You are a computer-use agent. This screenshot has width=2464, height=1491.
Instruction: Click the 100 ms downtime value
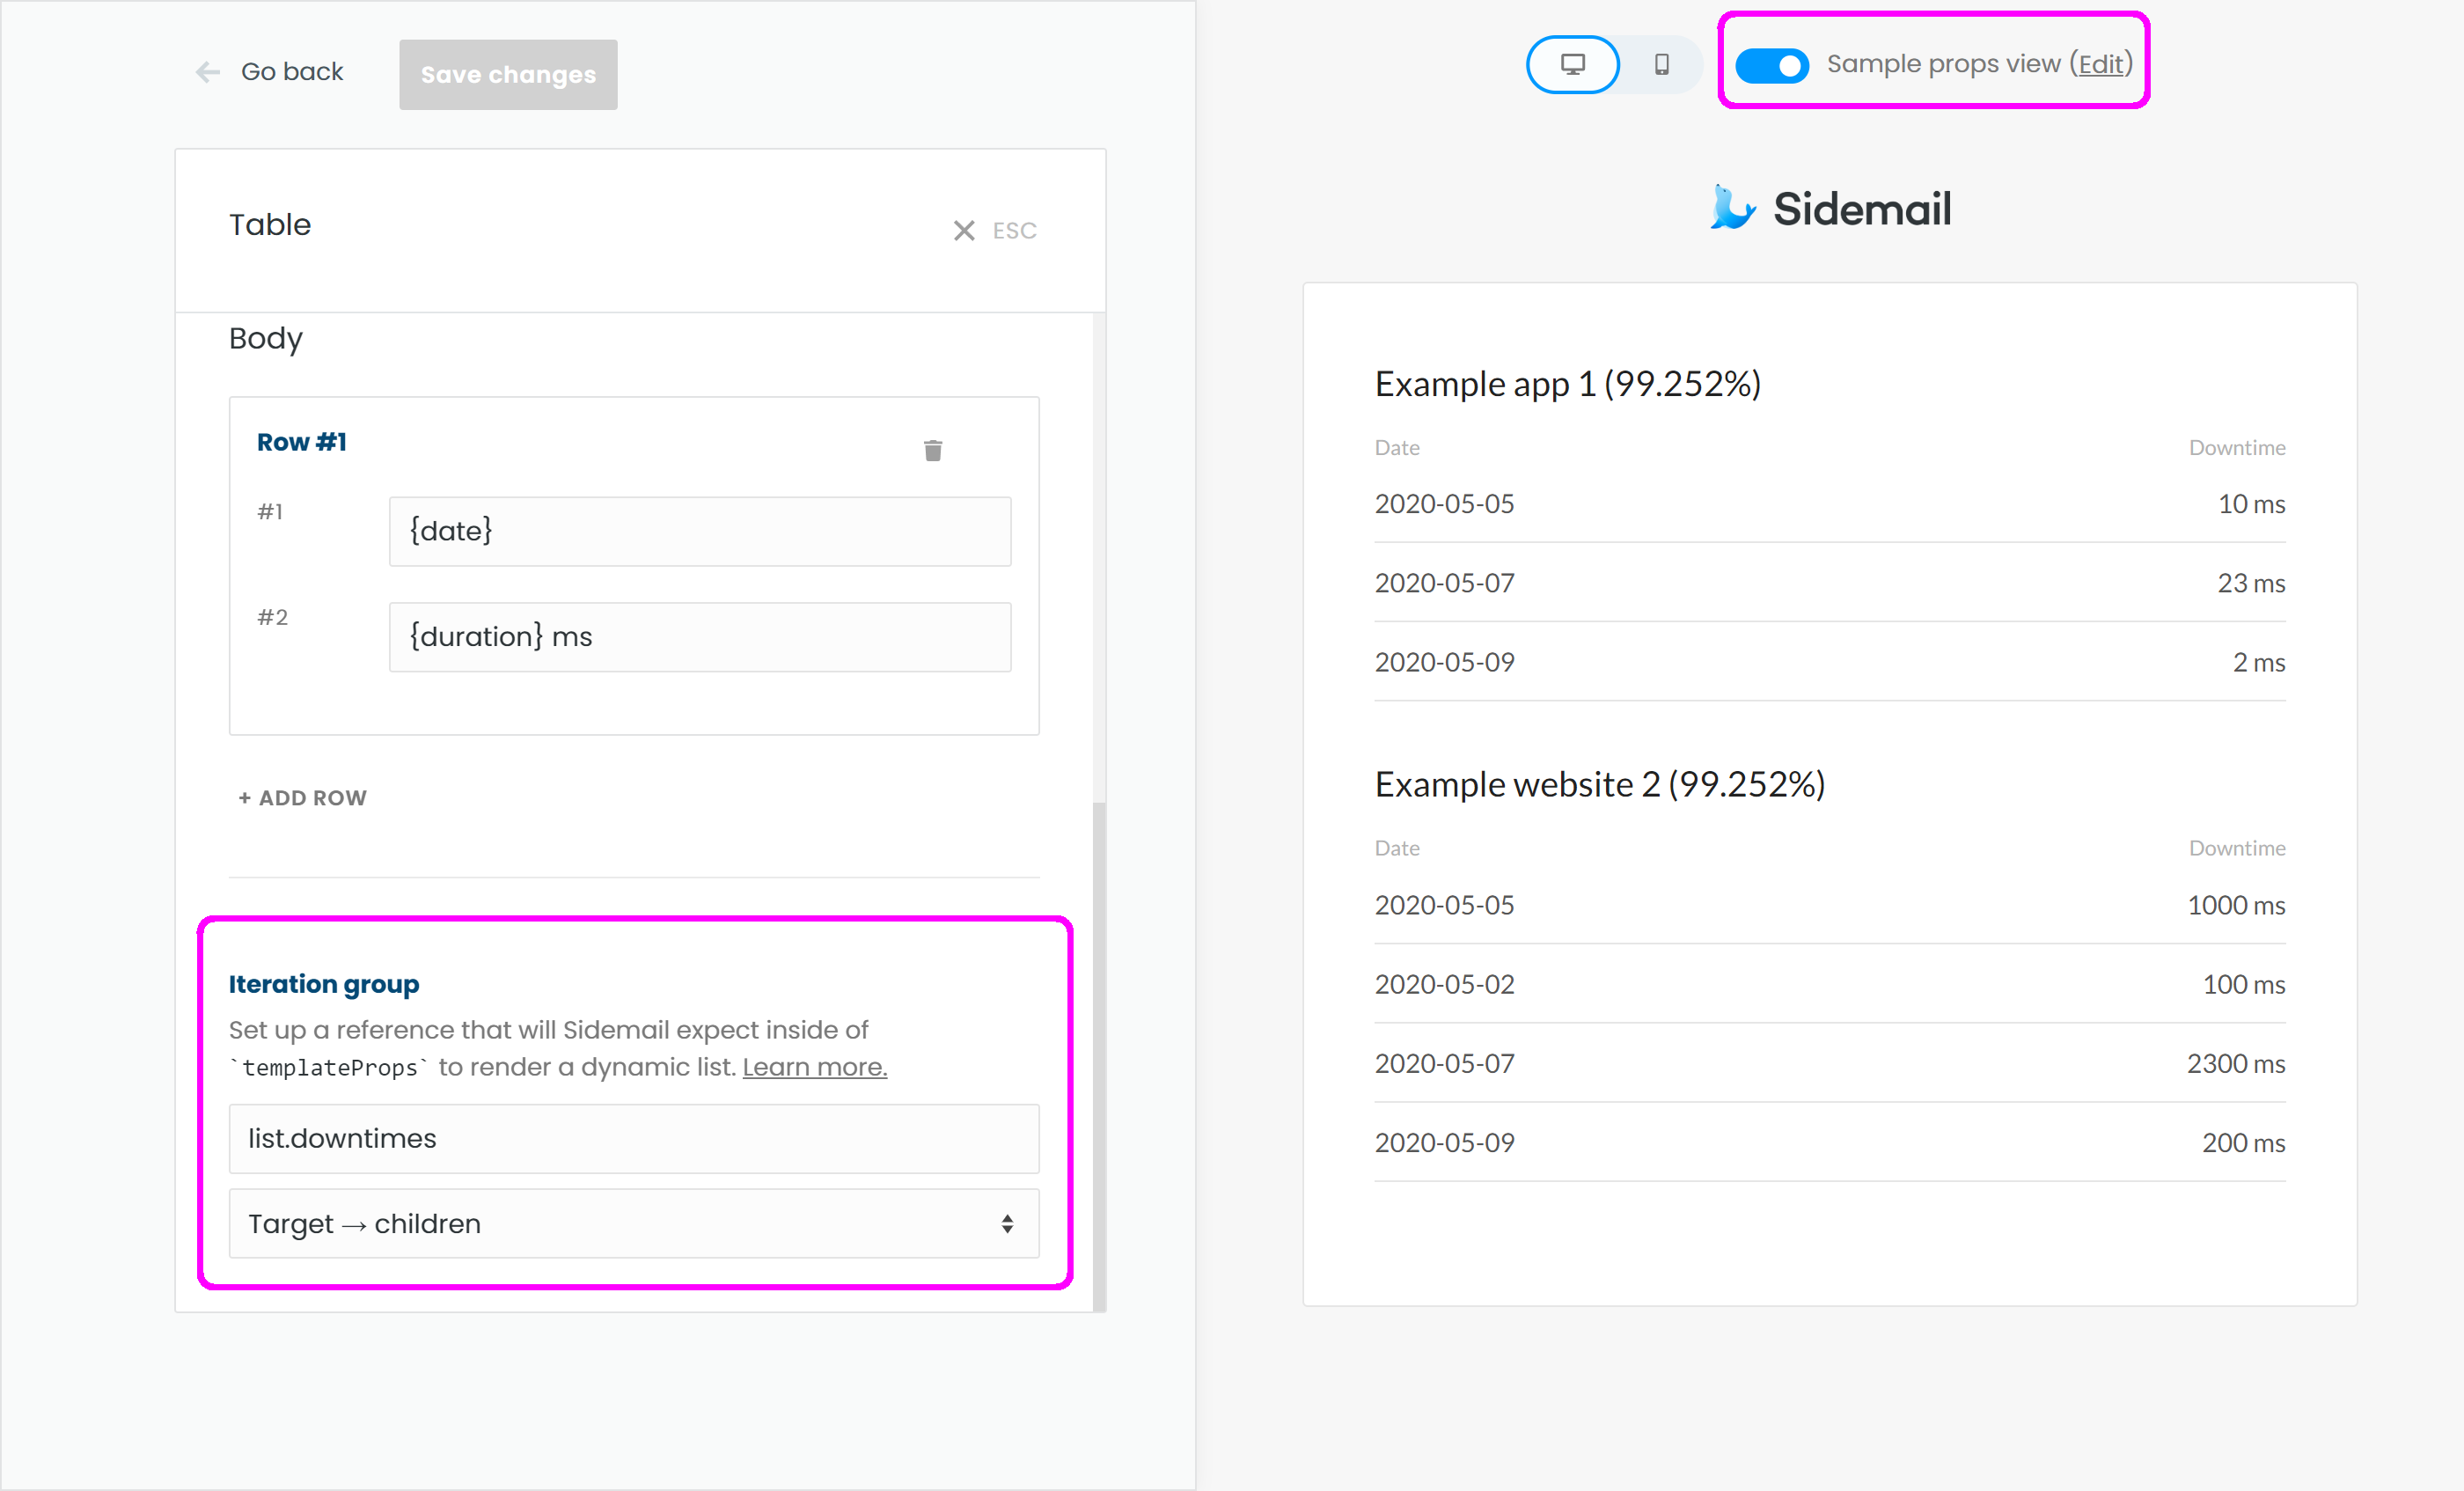tap(2244, 984)
